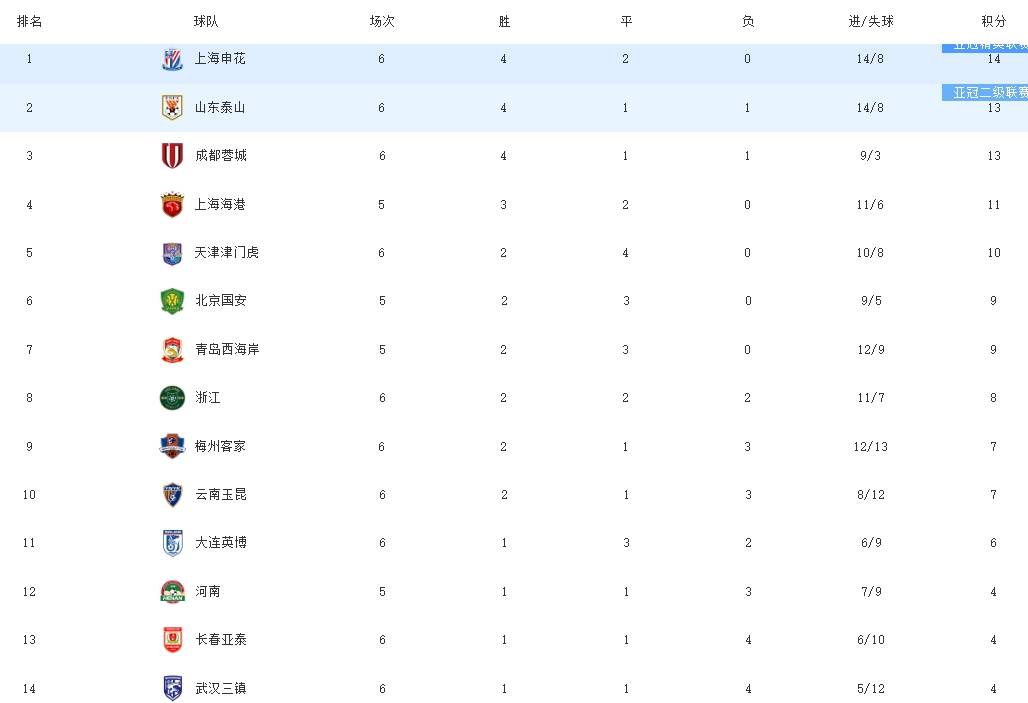Image resolution: width=1028 pixels, height=703 pixels.
Task: Sort by the 积分 column header
Action: click(993, 22)
